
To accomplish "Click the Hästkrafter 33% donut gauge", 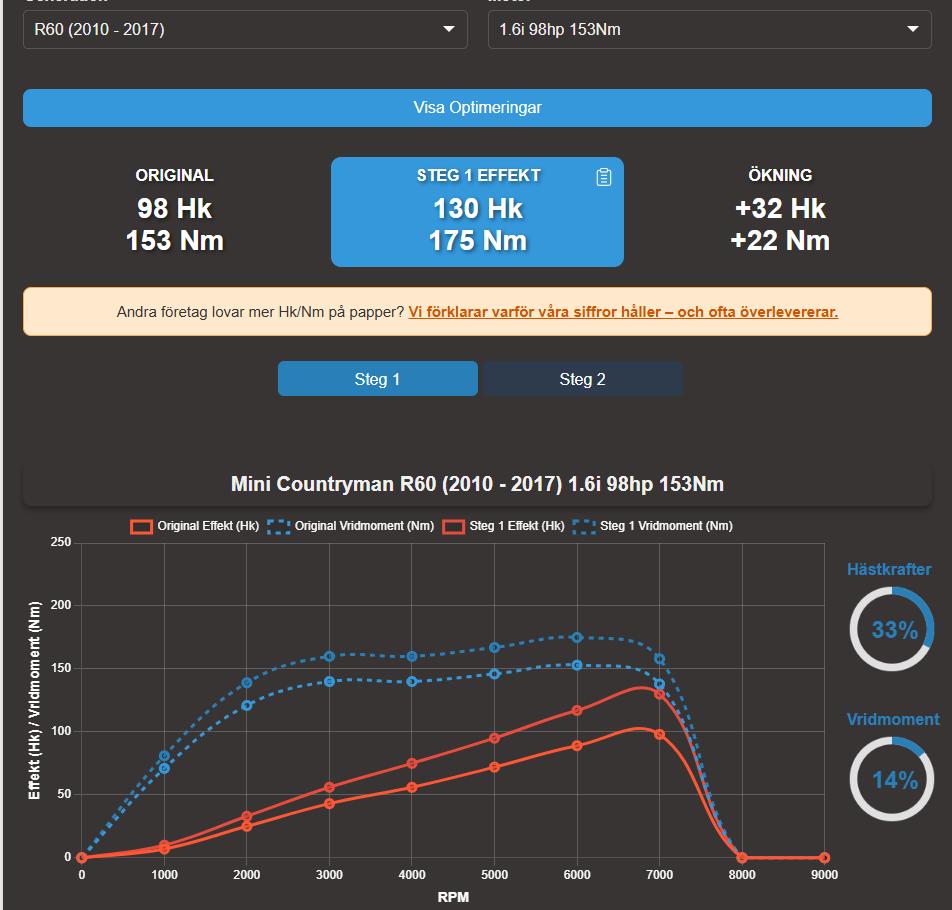I will pos(891,629).
